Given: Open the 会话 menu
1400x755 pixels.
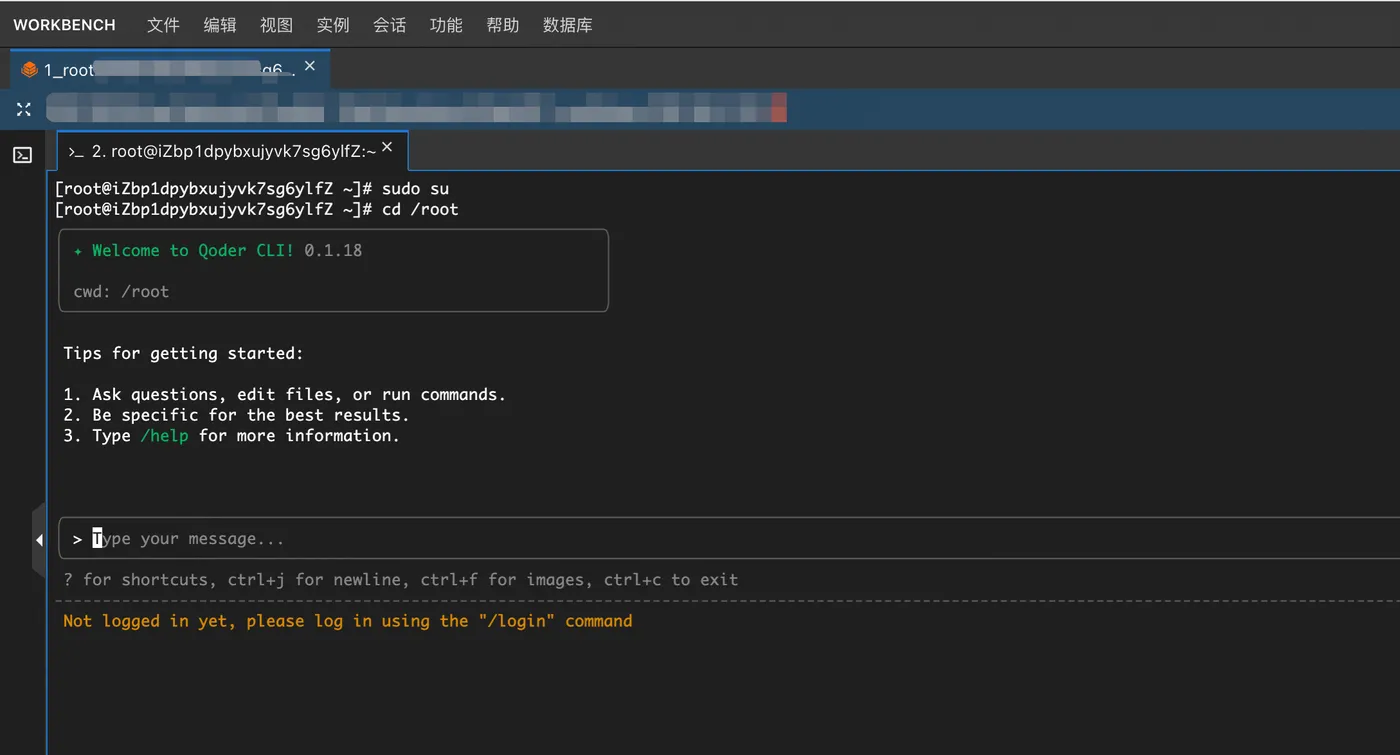Looking at the screenshot, I should click(389, 25).
